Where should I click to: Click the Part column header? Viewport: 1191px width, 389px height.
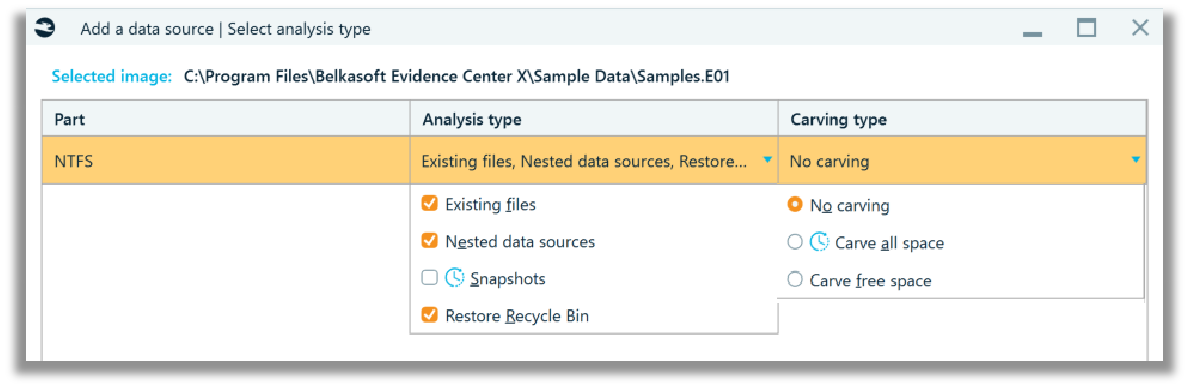226,120
